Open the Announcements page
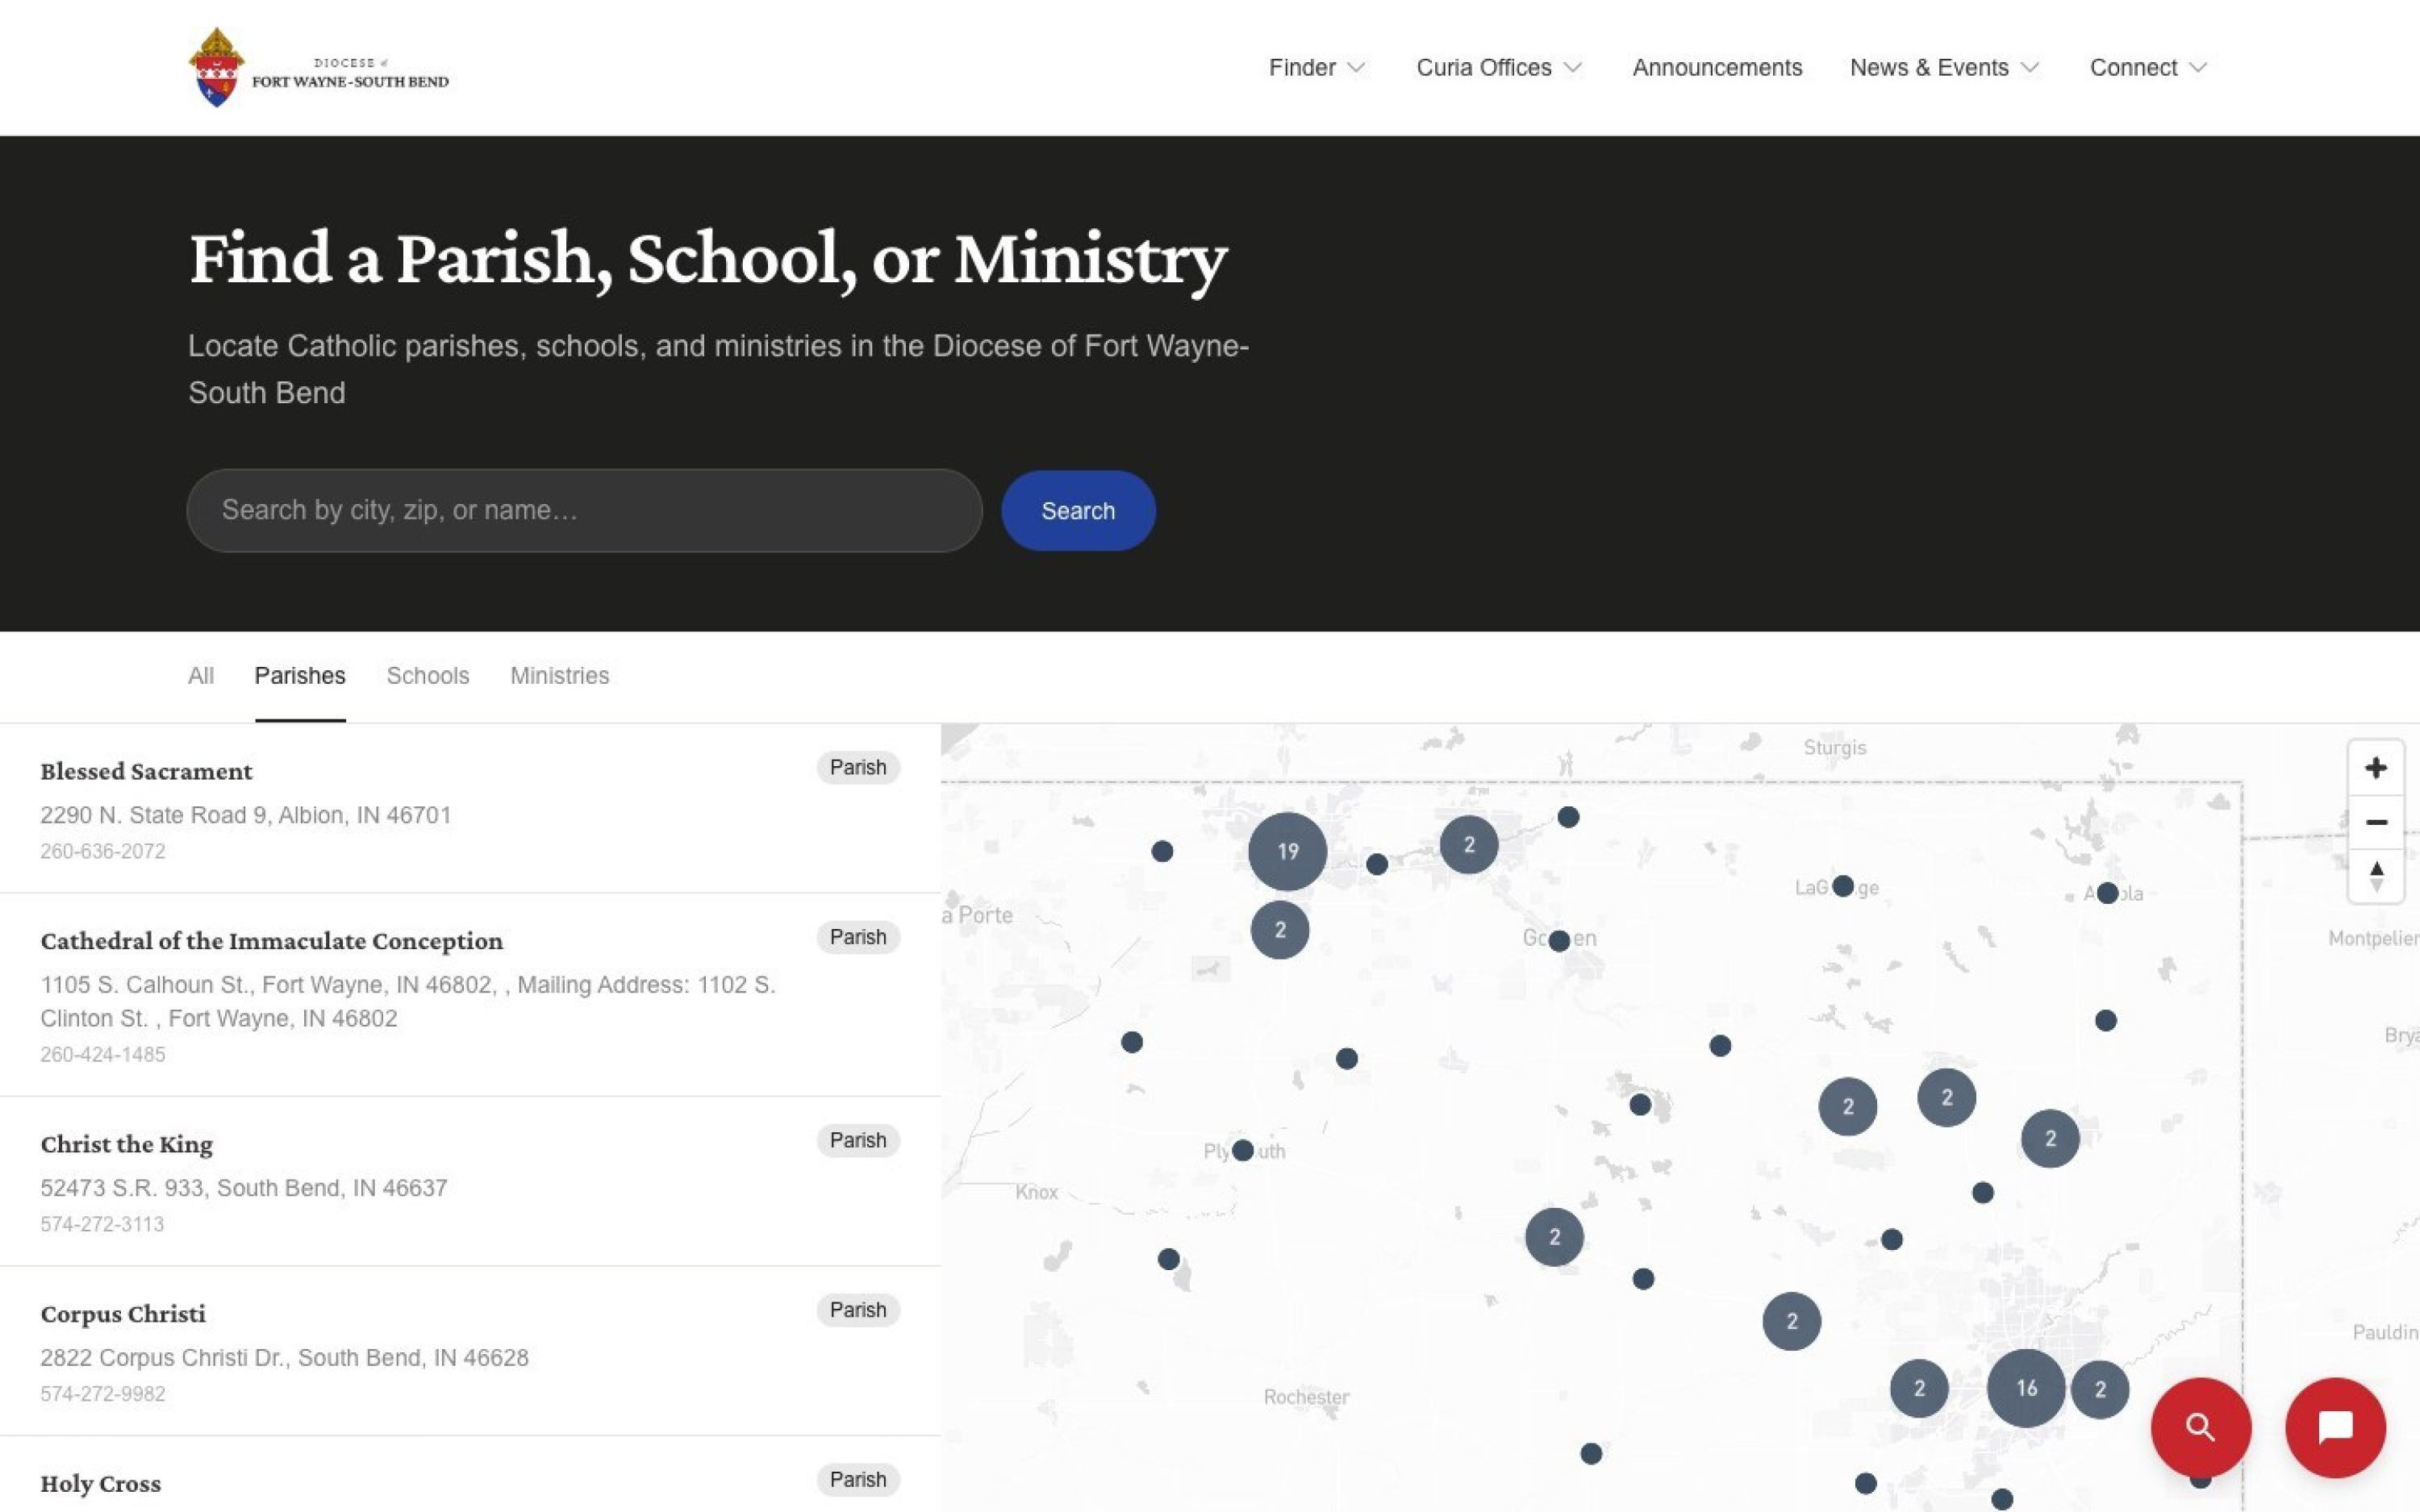 [1717, 68]
